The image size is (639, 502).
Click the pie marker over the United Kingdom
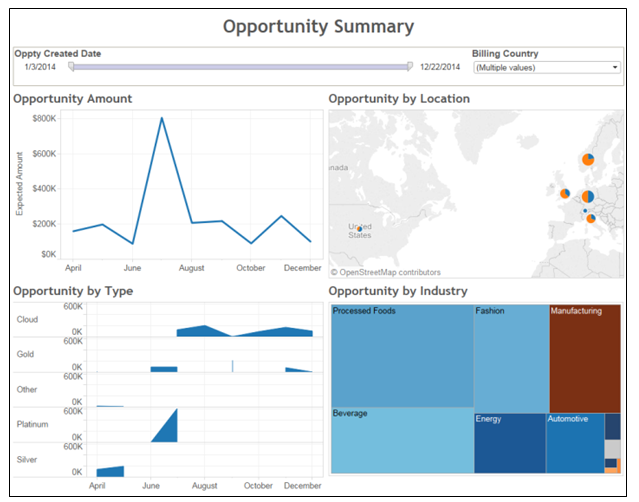[565, 194]
